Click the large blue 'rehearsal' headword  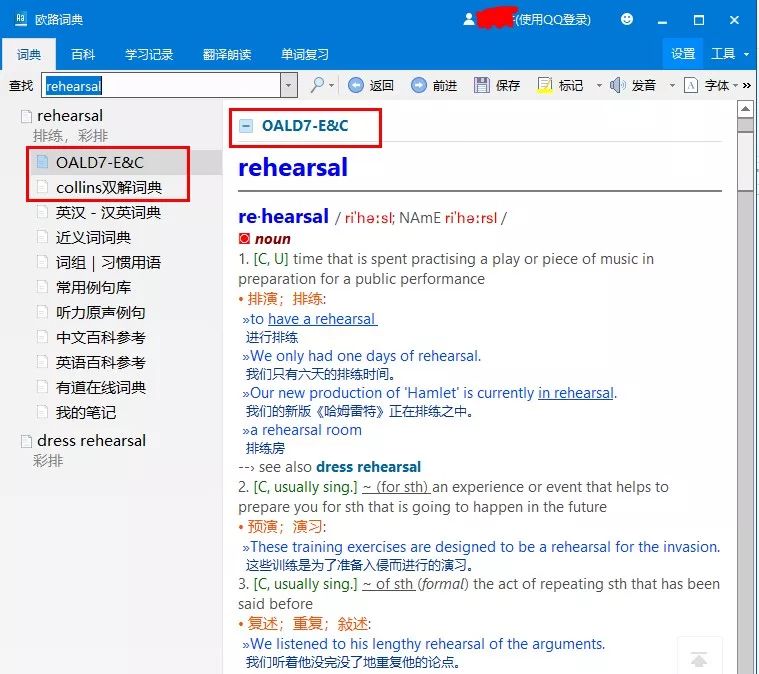[293, 168]
